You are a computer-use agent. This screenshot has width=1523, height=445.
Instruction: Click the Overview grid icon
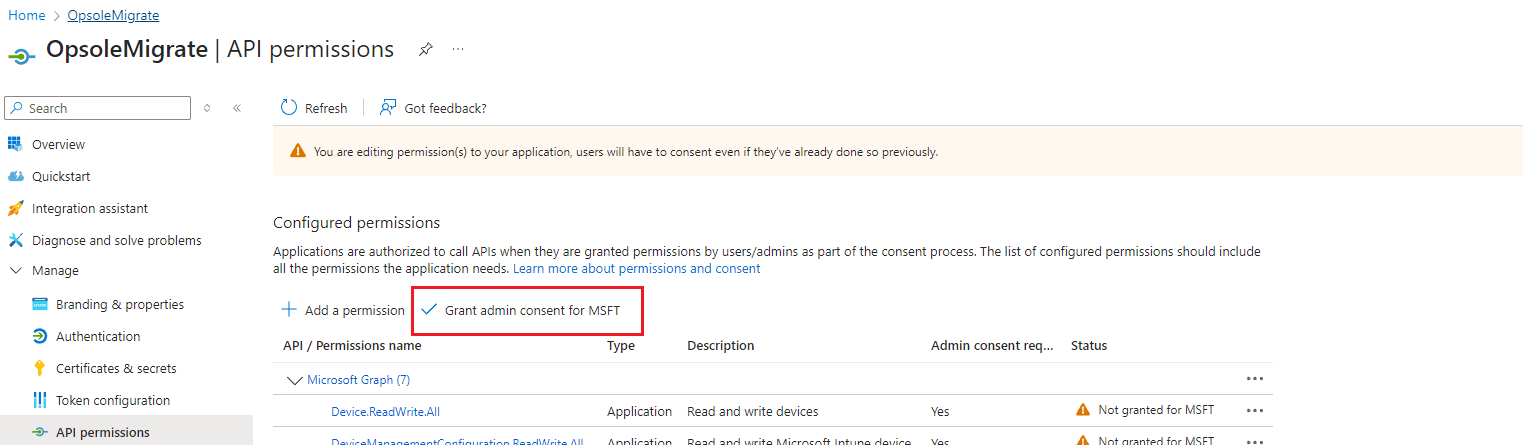[15, 144]
